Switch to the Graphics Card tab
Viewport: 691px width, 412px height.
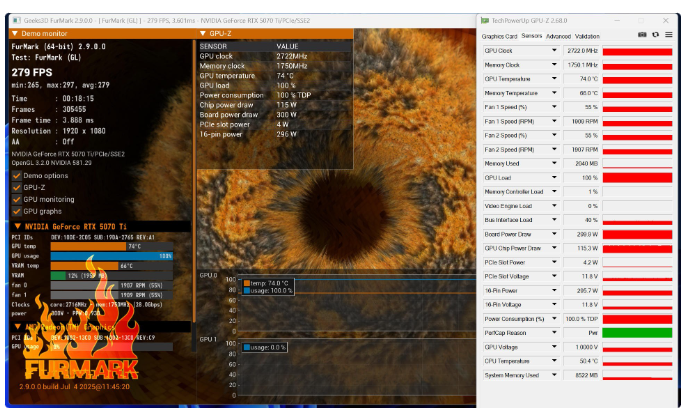tap(499, 36)
